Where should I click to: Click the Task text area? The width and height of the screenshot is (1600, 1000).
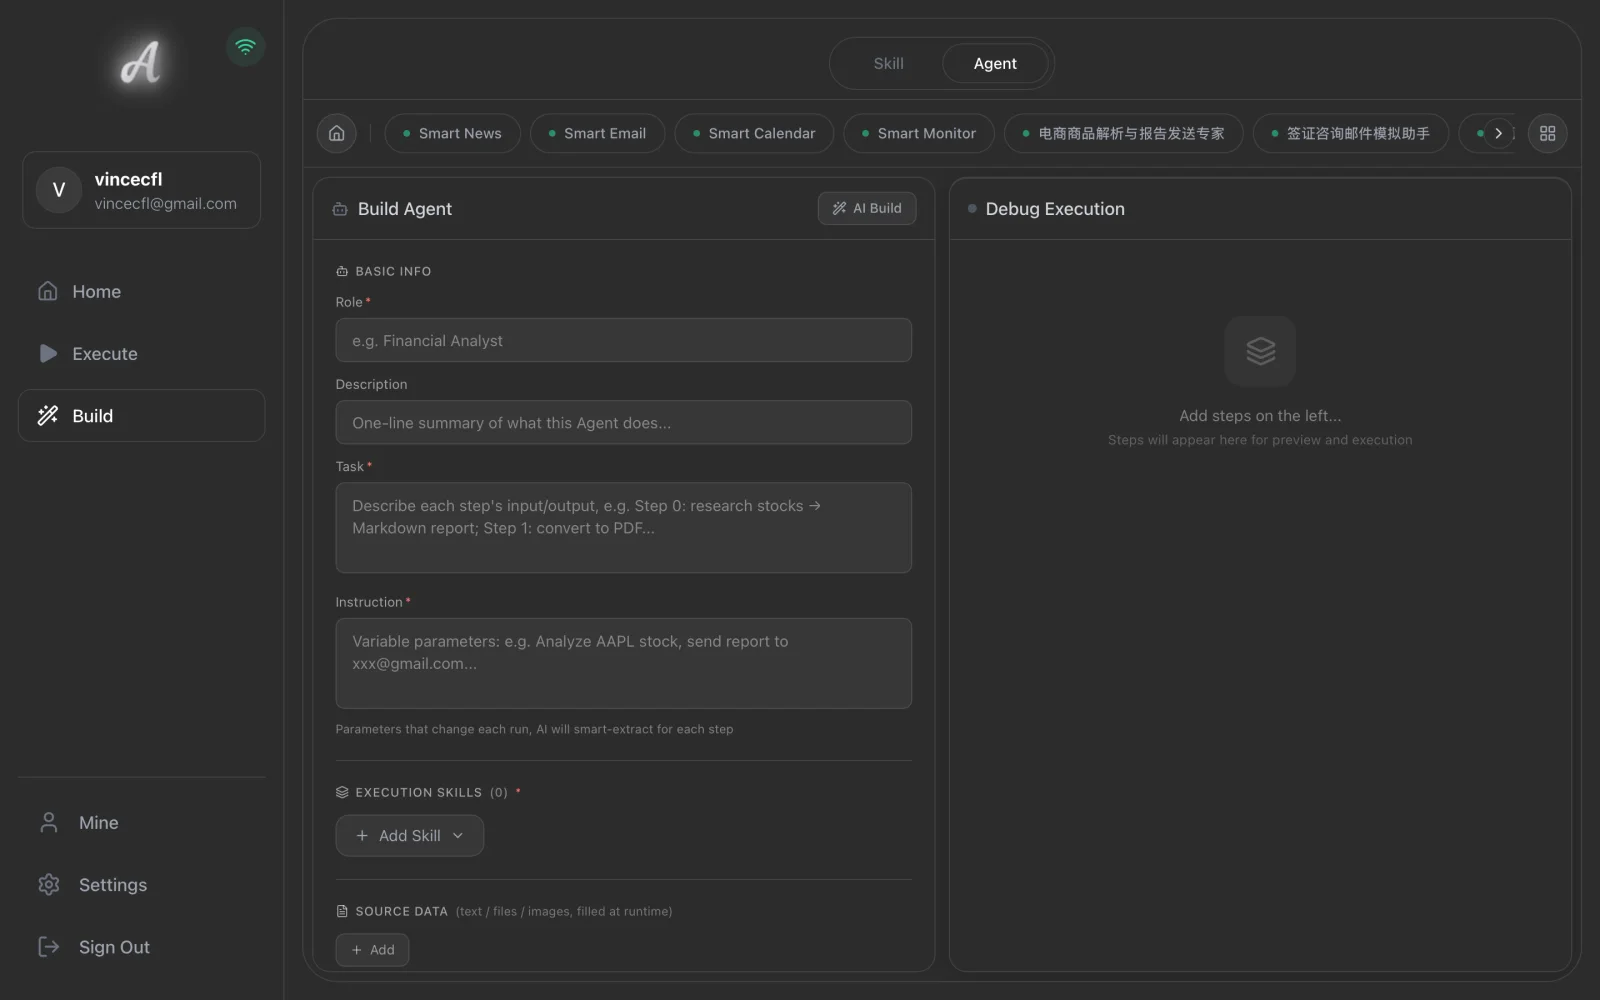pyautogui.click(x=623, y=528)
